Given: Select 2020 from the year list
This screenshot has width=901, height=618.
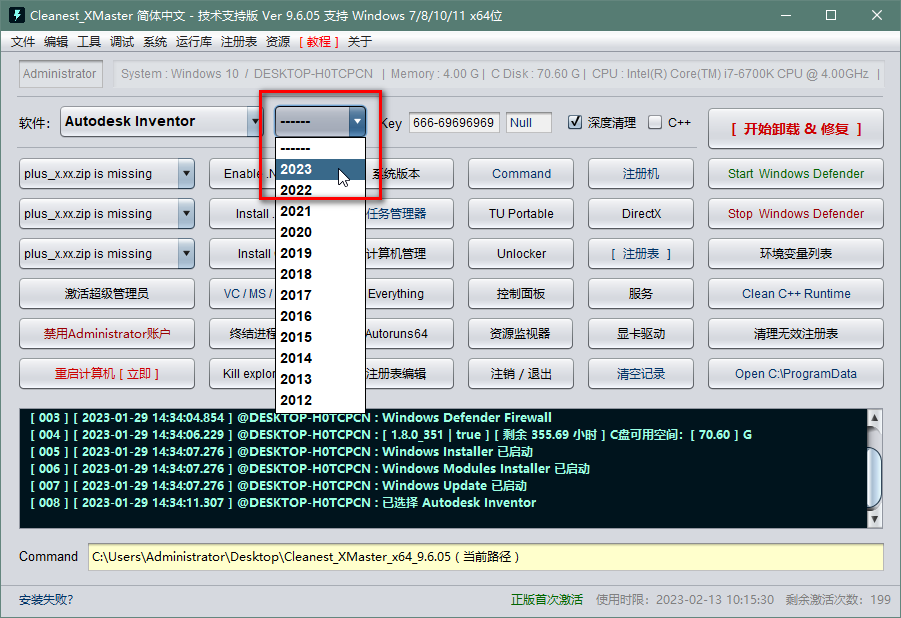Looking at the screenshot, I should 320,232.
